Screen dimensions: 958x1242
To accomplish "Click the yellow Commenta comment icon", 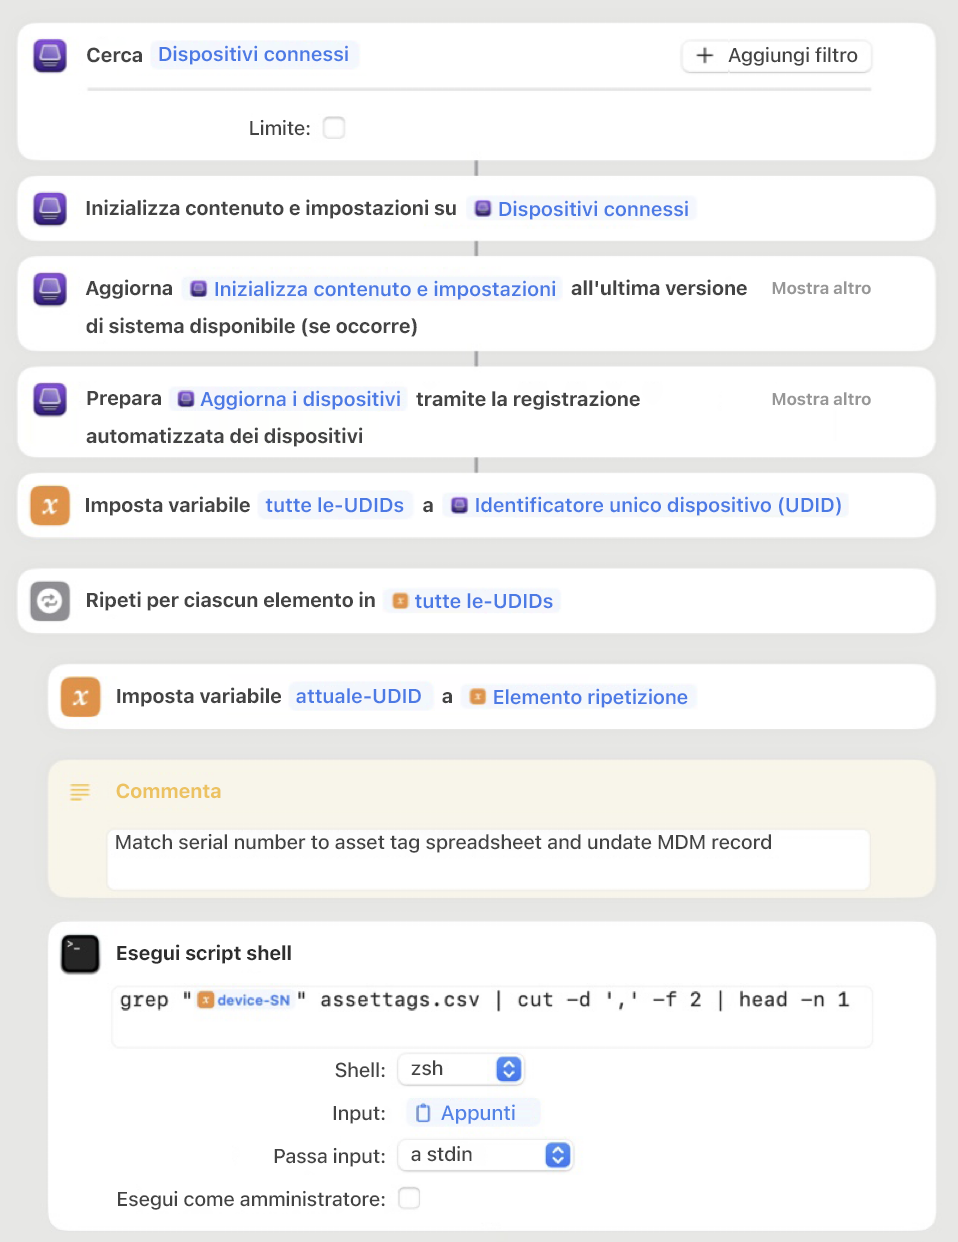I will (x=80, y=791).
